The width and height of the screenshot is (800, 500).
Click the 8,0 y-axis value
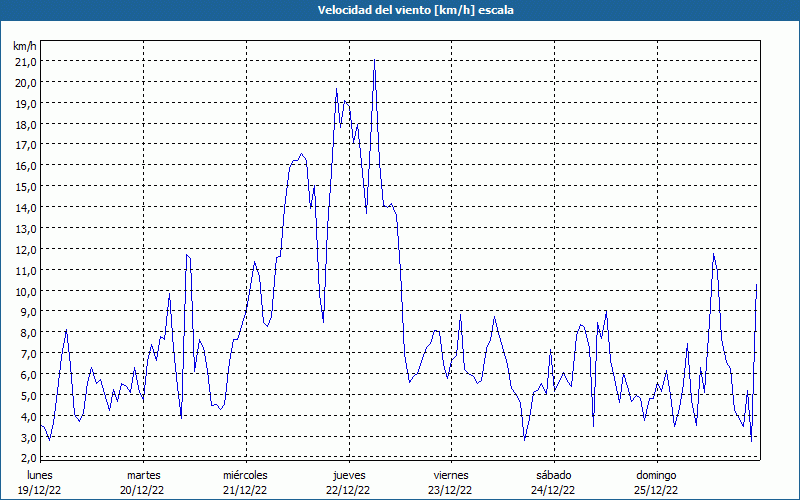[29, 333]
